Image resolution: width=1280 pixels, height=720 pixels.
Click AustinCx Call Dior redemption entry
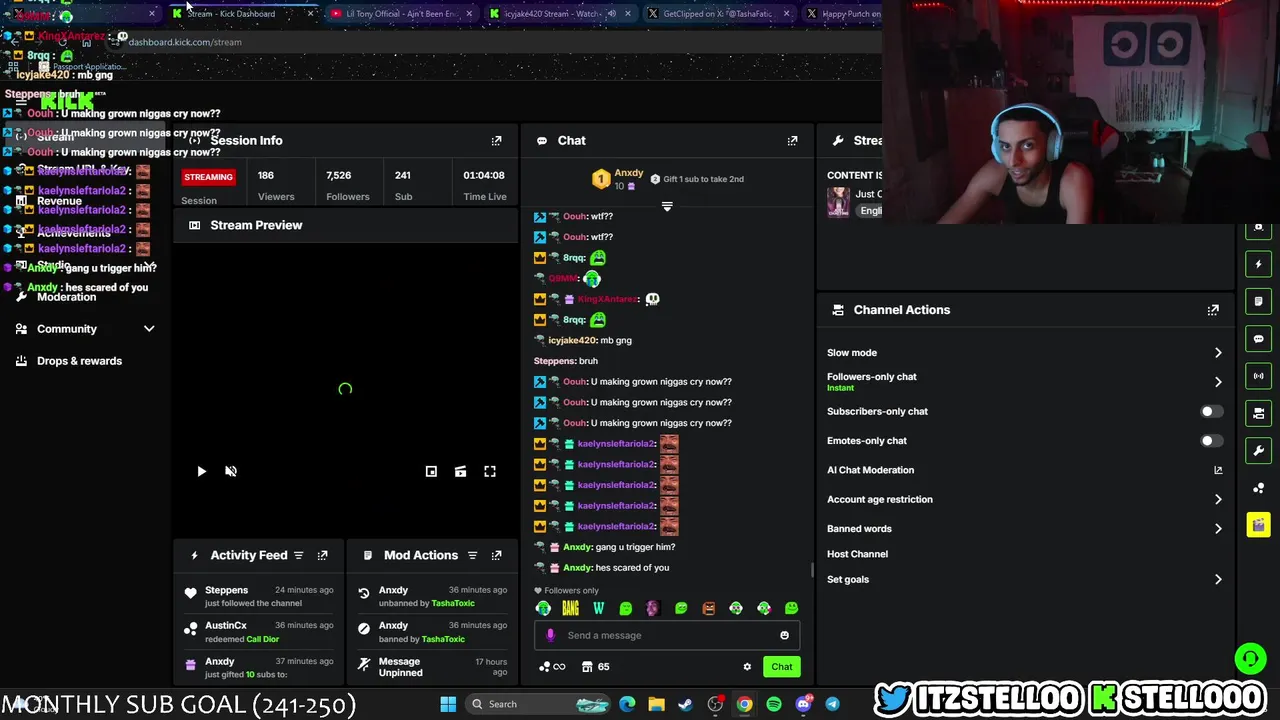pyautogui.click(x=259, y=632)
